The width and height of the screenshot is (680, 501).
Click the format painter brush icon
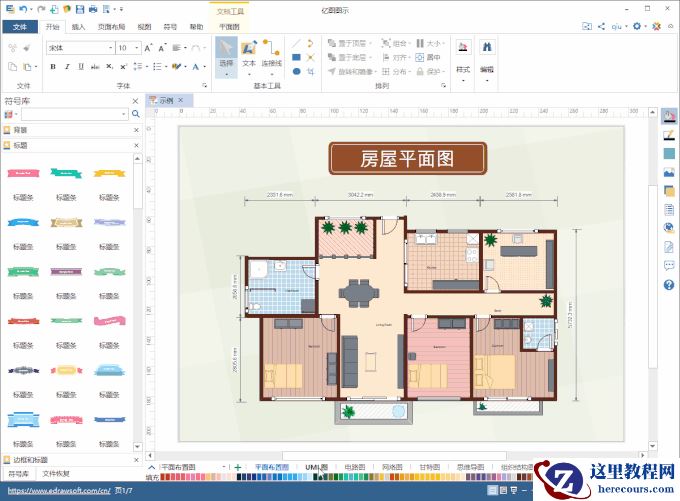click(x=27, y=48)
